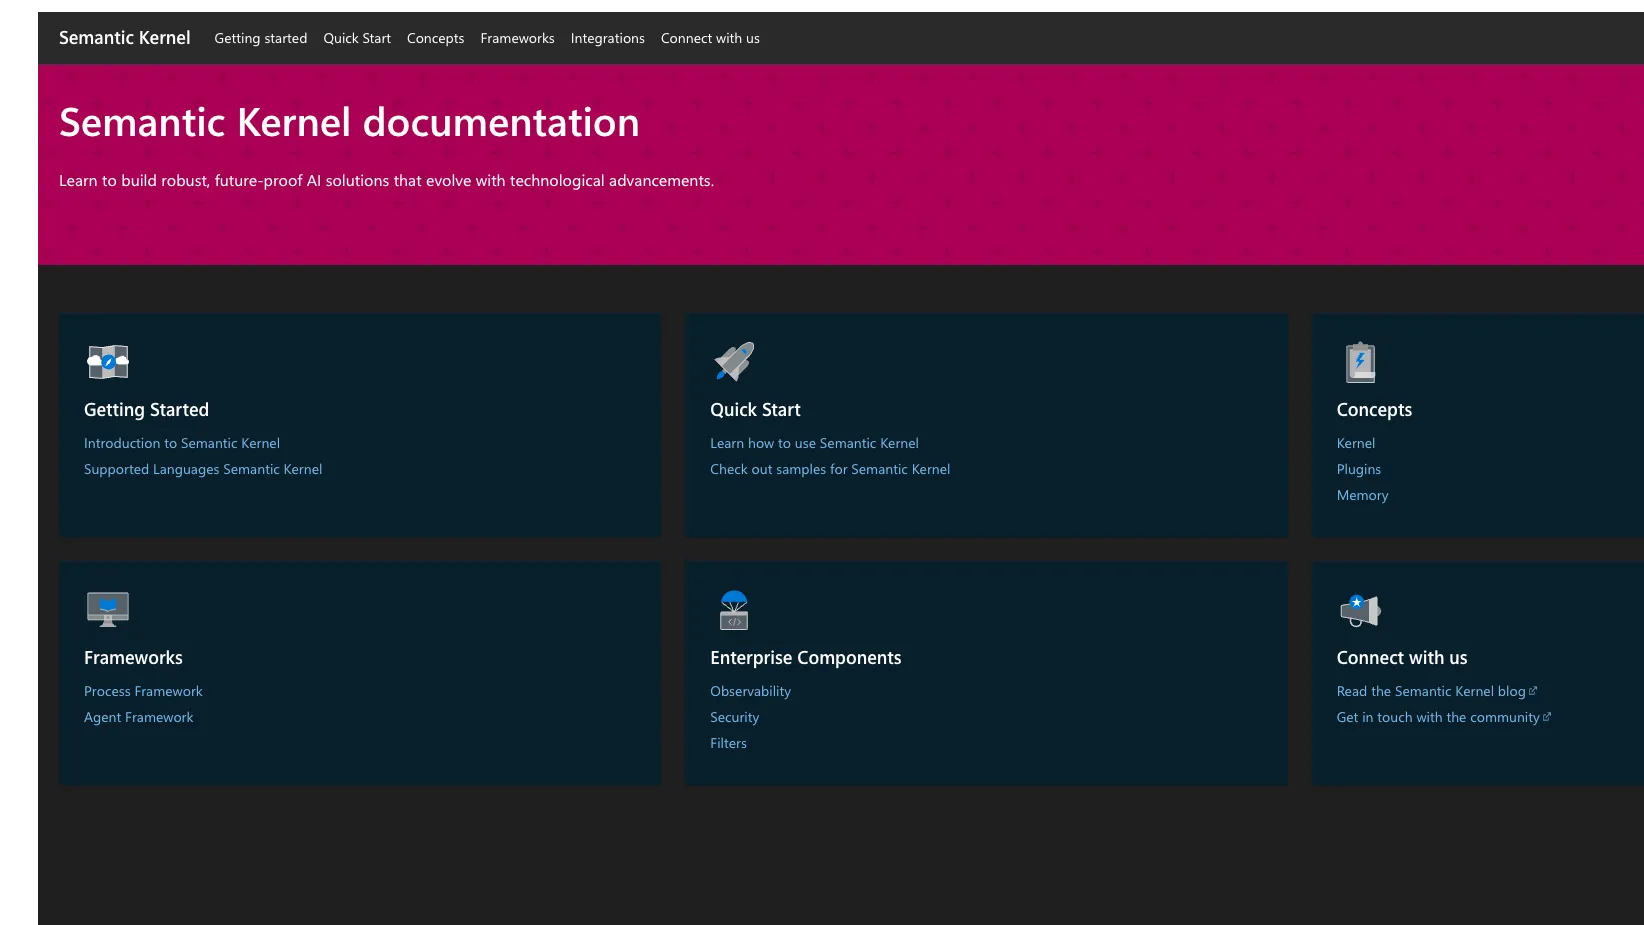Open the Agent Framework link
Screen dimensions: 1644x925
[139, 717]
